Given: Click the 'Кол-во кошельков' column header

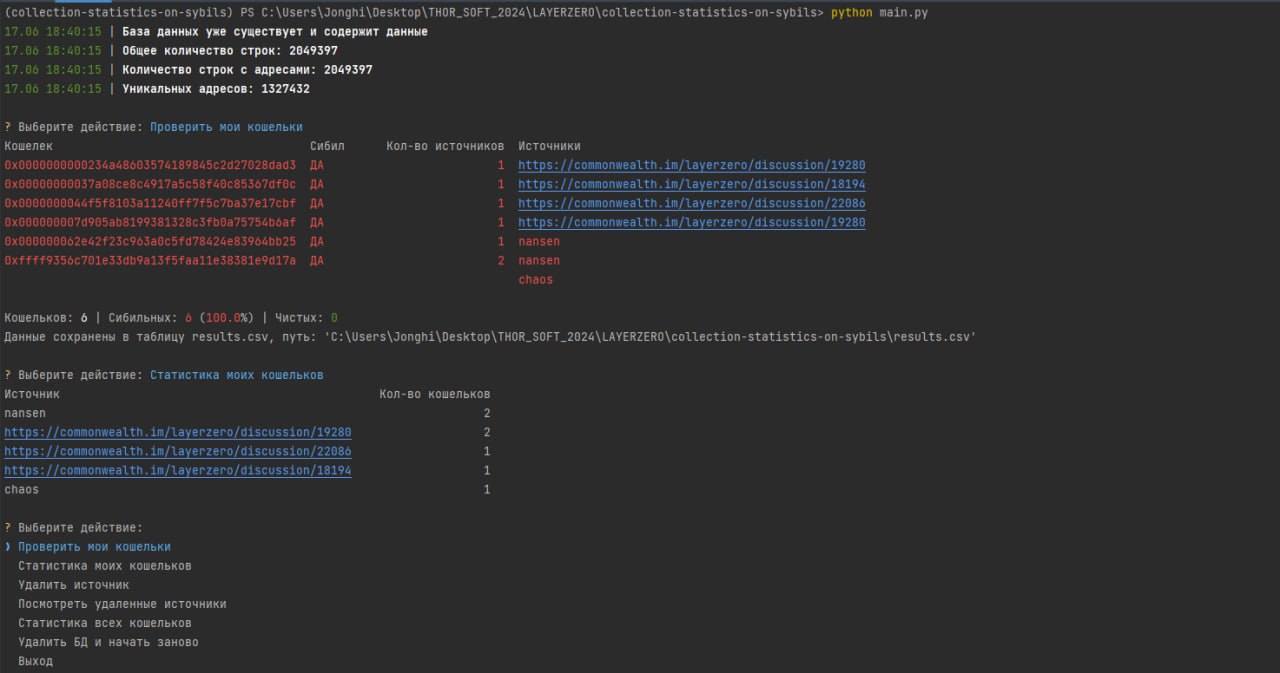Looking at the screenshot, I should click(435, 394).
